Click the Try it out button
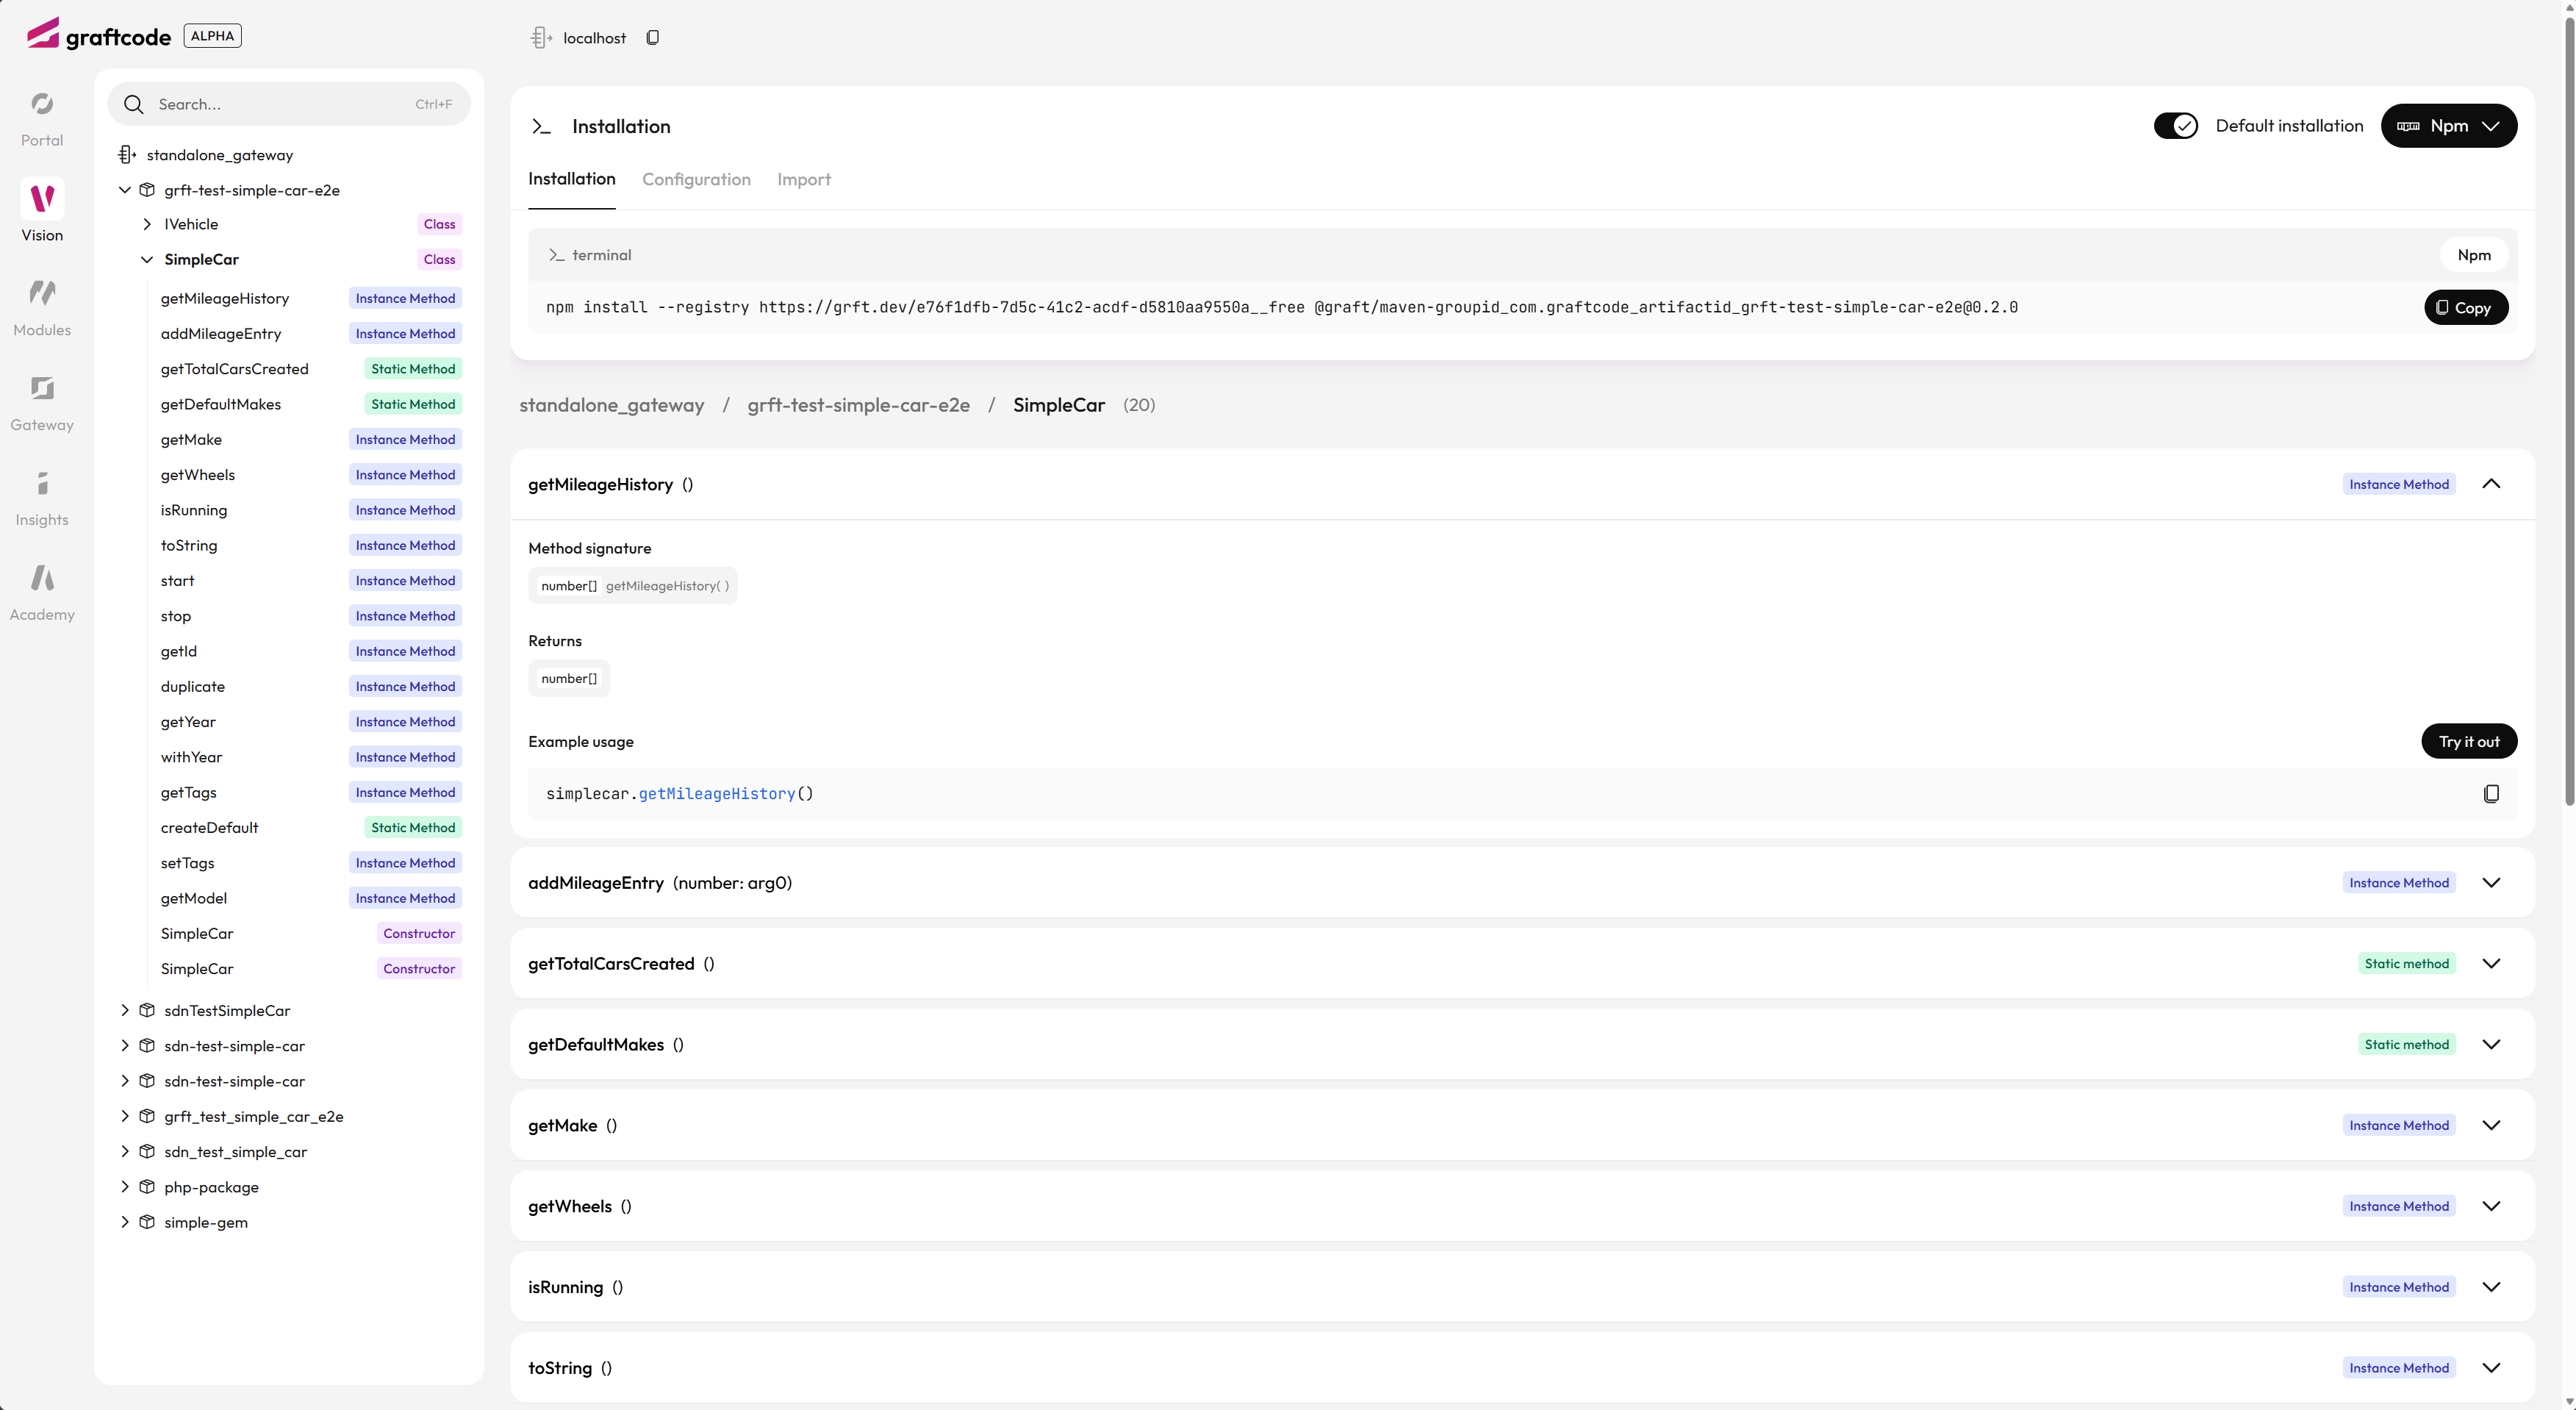This screenshot has width=2576, height=1410. 2468,742
